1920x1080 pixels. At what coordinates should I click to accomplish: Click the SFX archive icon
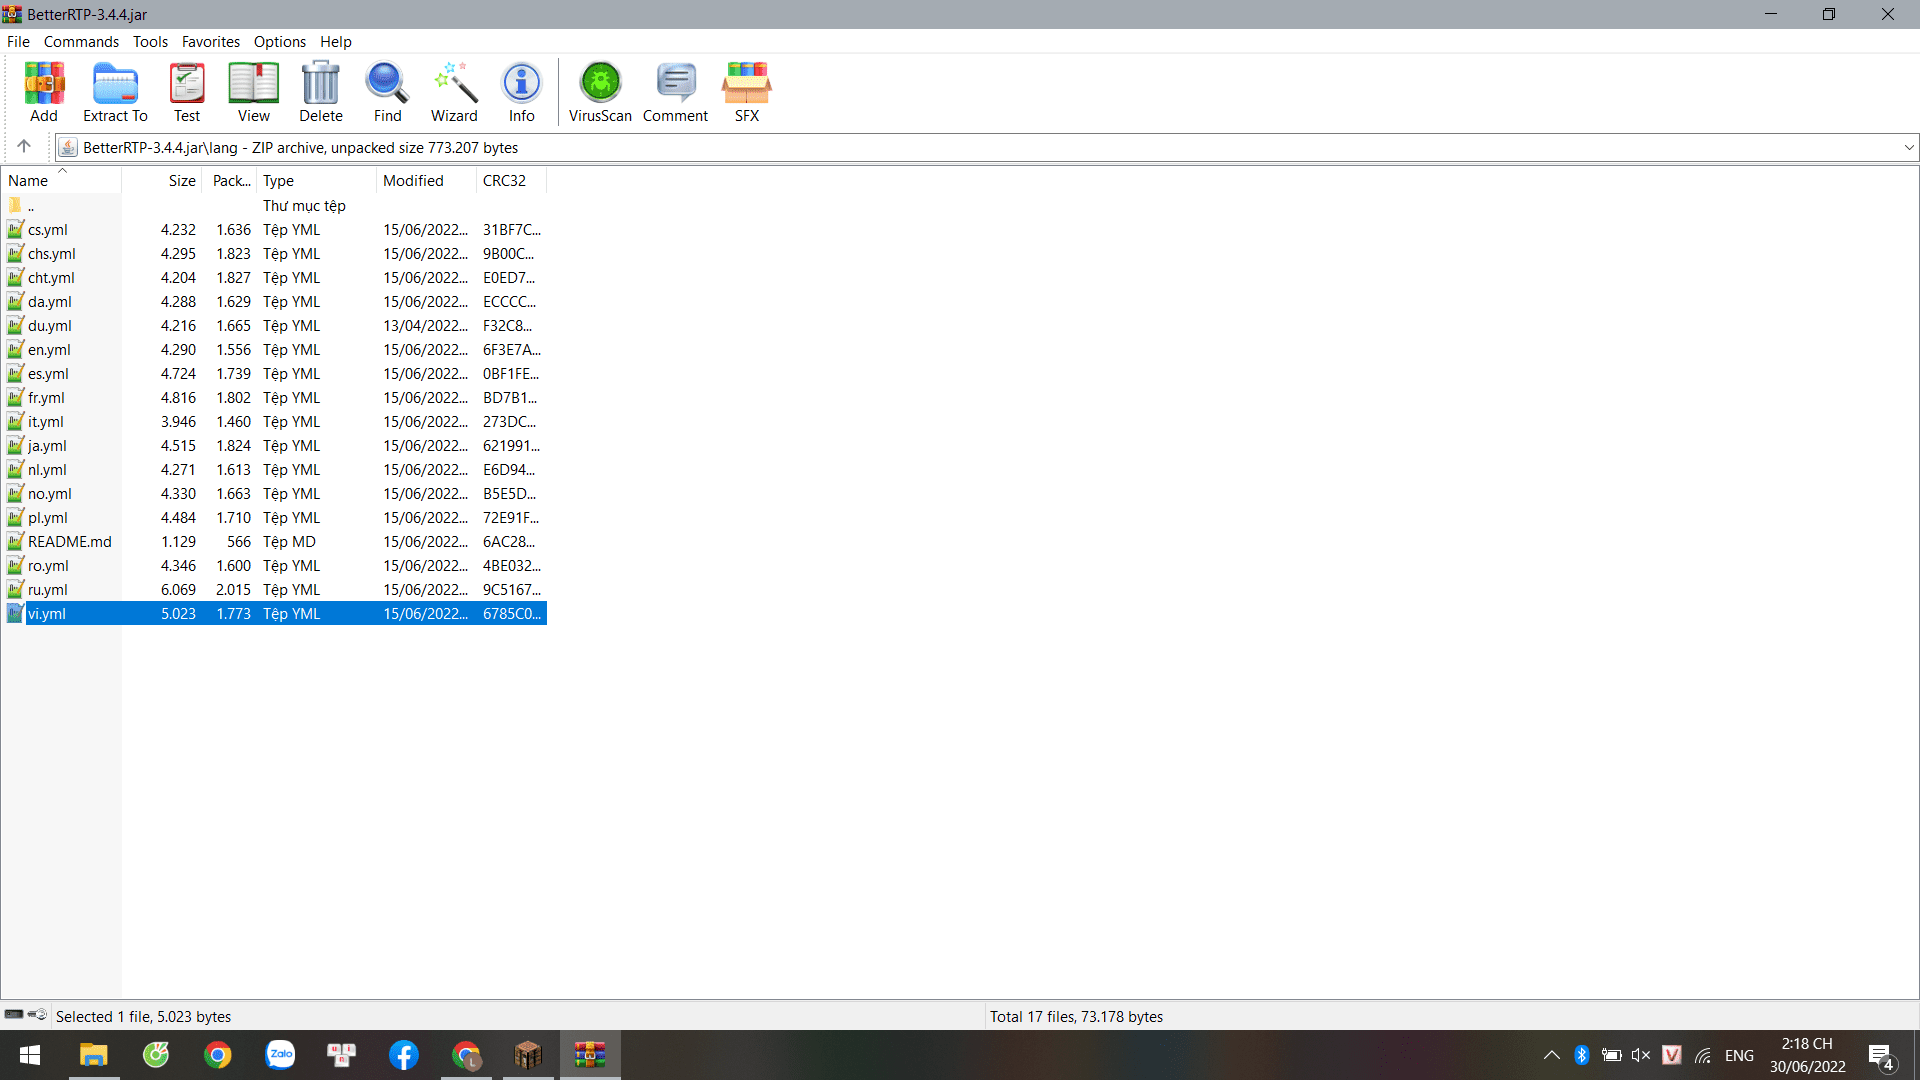point(746,91)
